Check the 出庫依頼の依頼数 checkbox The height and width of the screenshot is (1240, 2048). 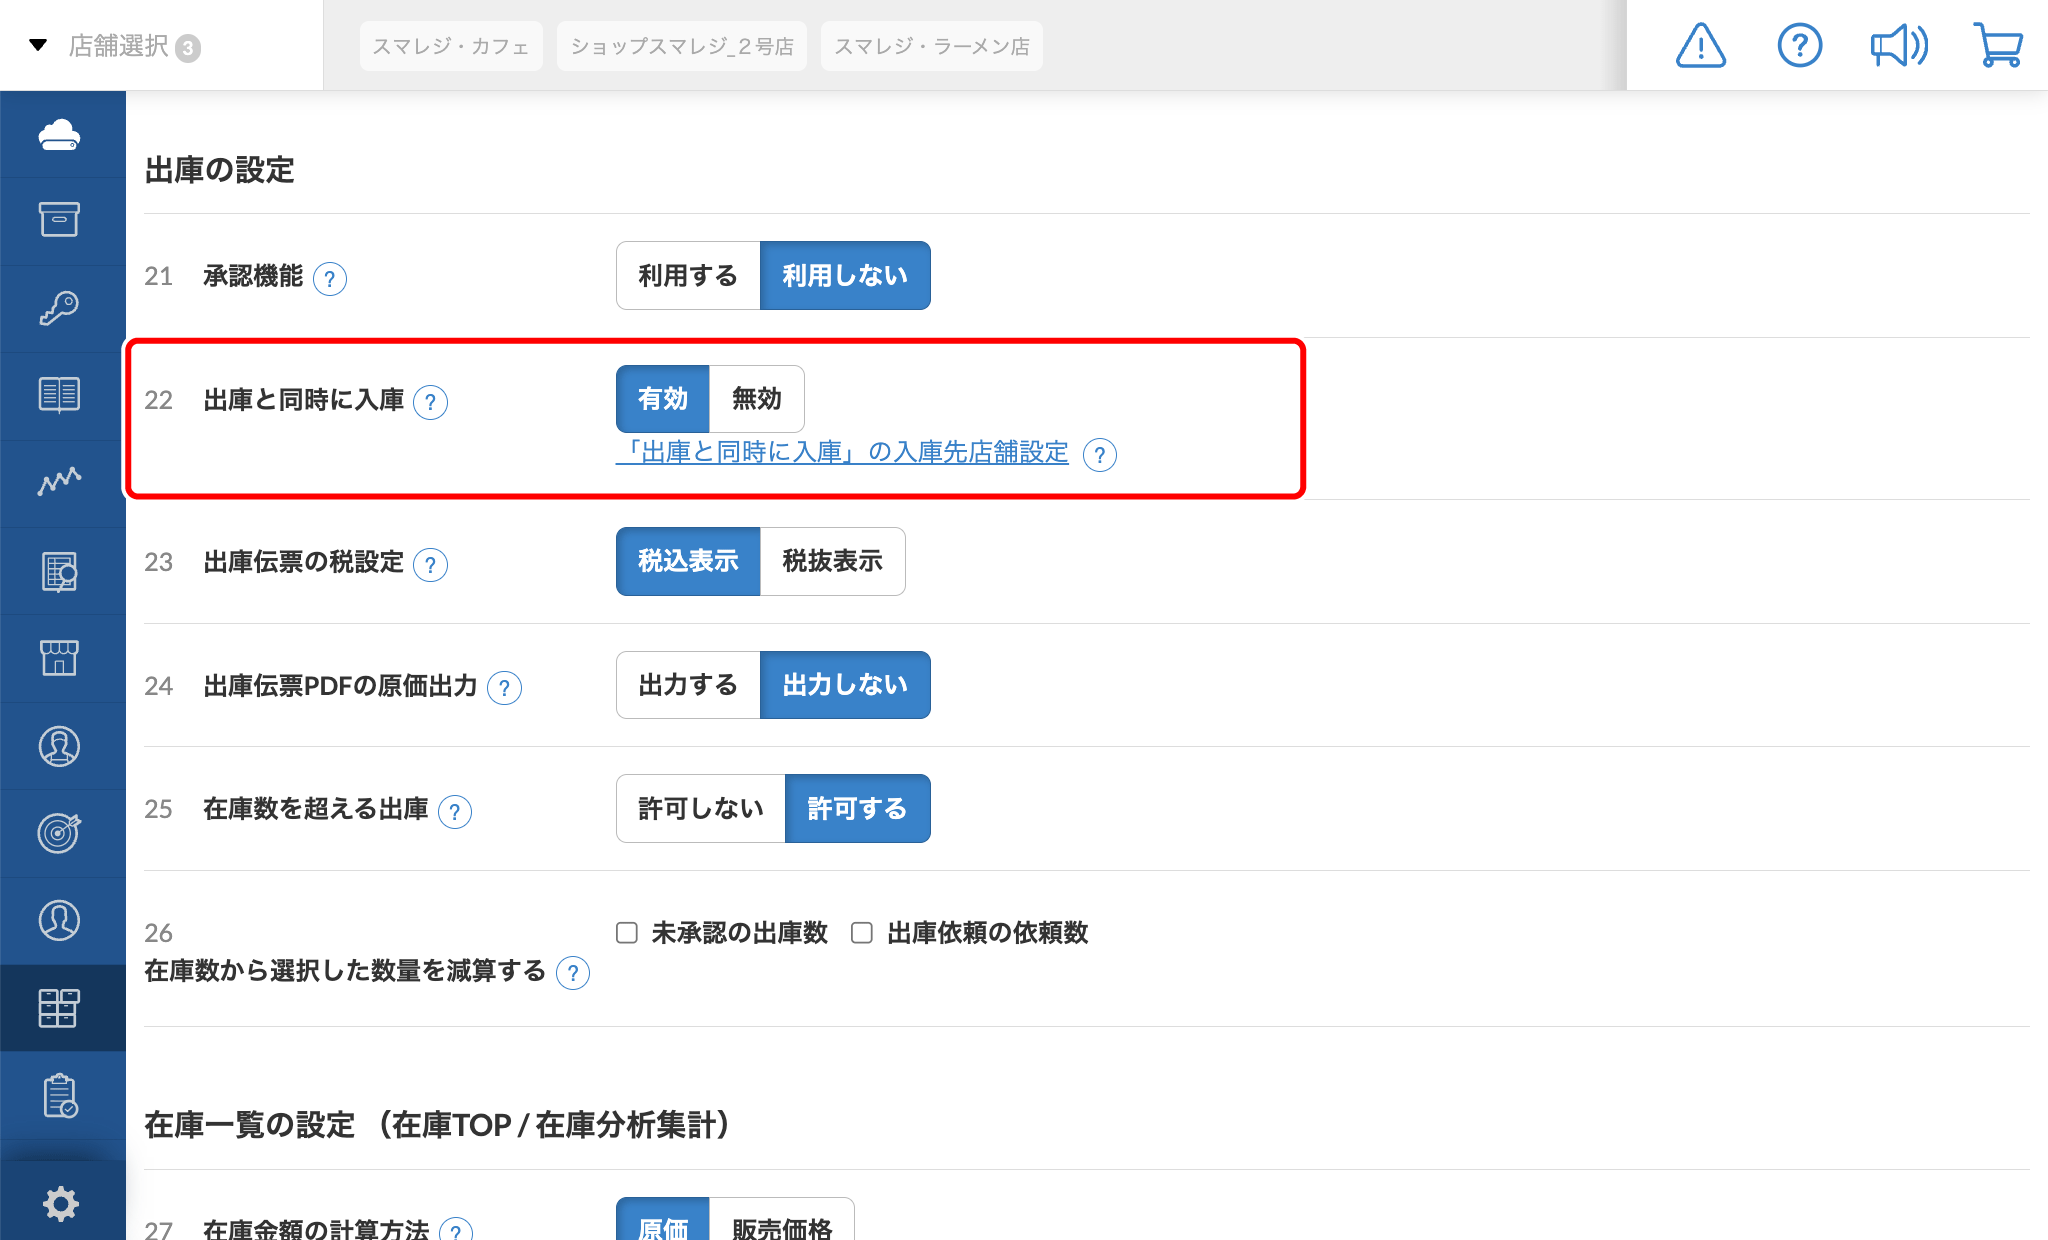(862, 933)
